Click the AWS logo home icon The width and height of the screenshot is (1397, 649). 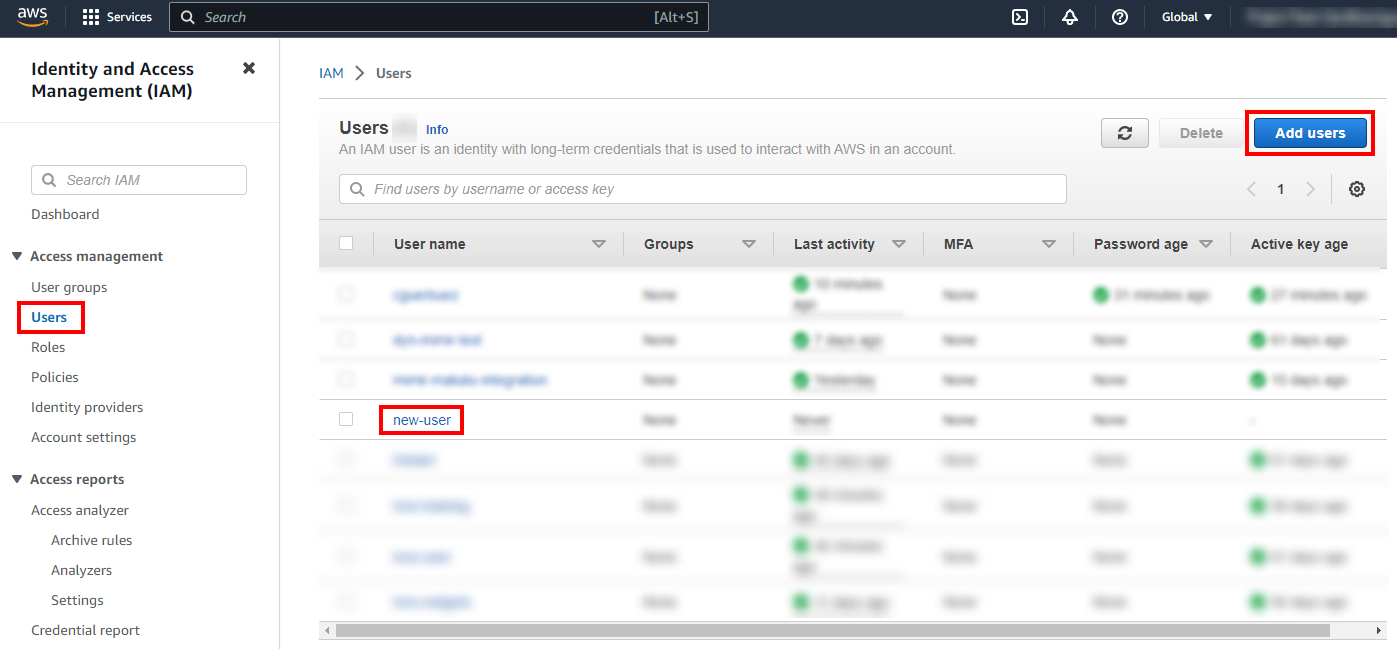[33, 17]
